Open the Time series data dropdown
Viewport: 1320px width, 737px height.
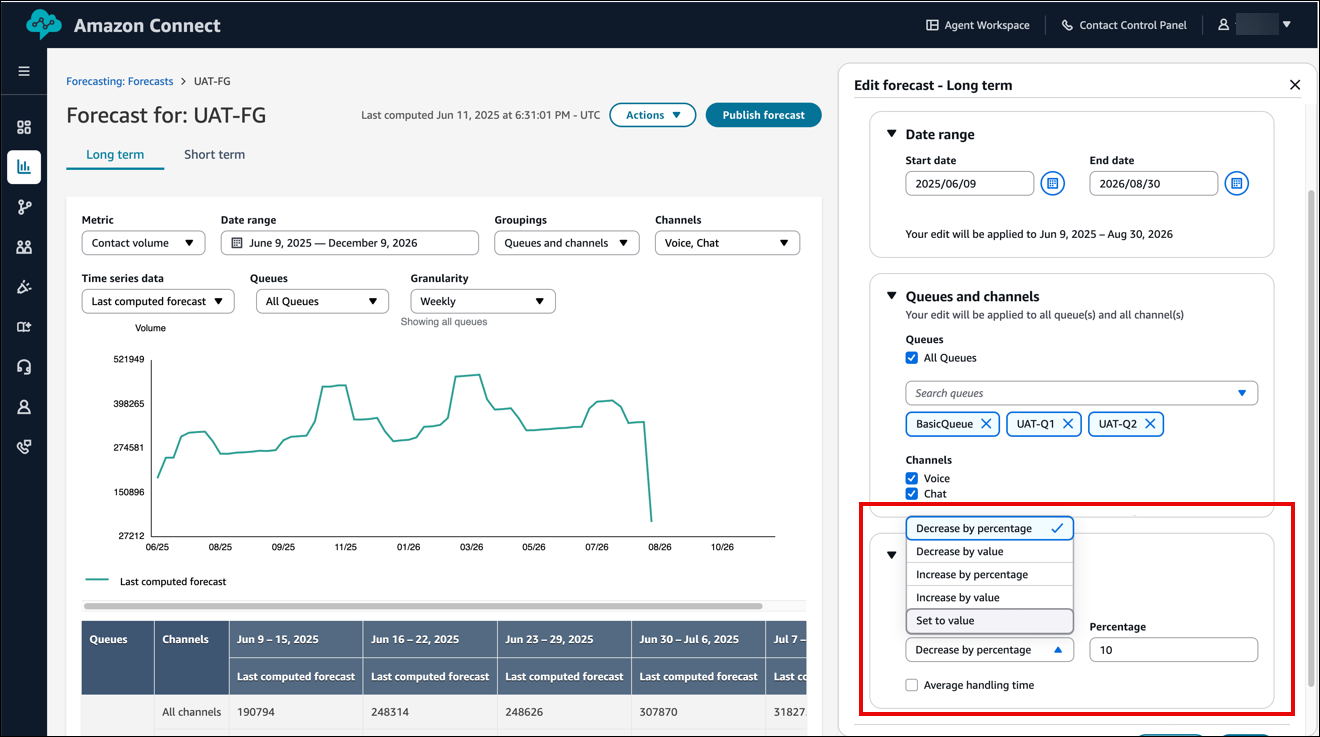coord(157,300)
